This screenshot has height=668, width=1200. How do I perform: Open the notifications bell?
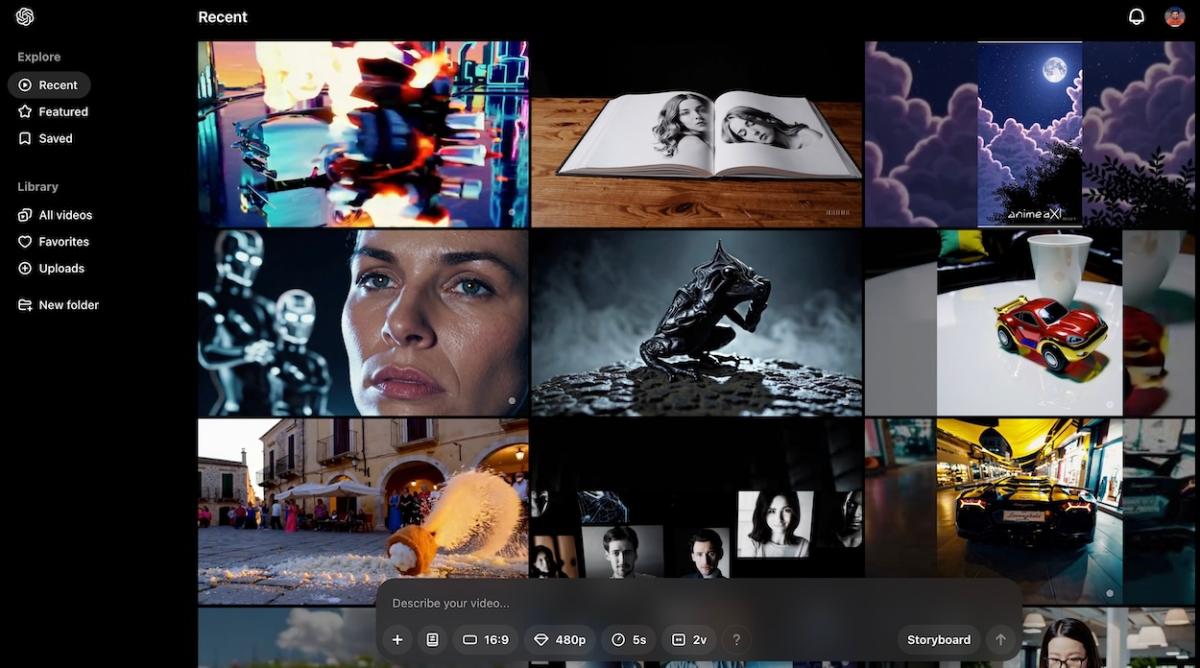point(1136,17)
